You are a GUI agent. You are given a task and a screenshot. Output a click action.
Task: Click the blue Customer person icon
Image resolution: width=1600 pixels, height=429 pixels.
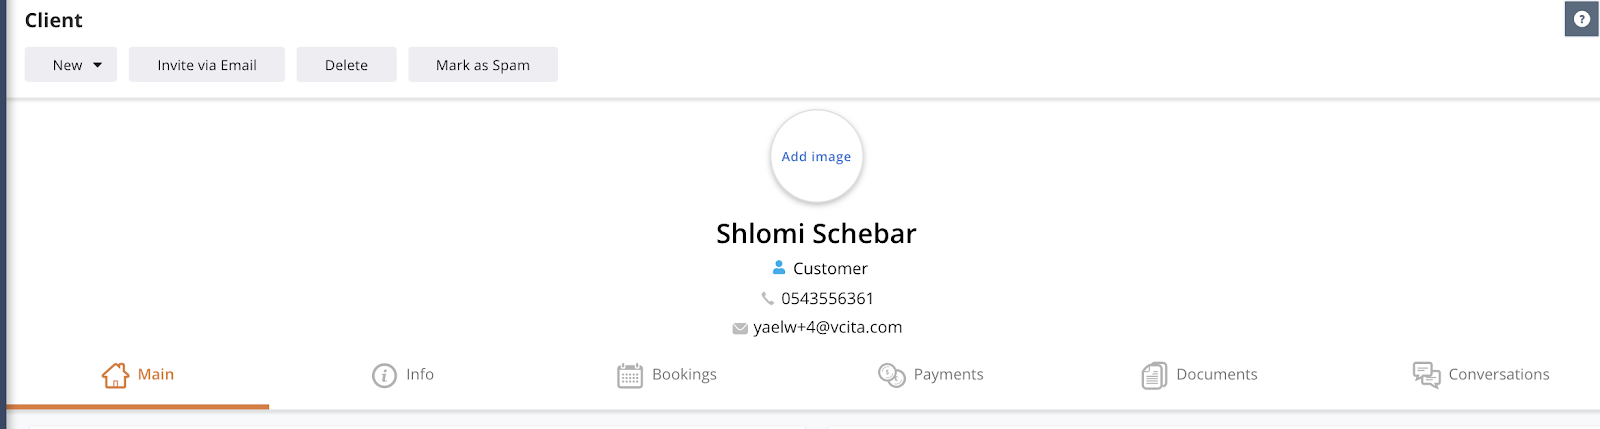[x=779, y=267]
